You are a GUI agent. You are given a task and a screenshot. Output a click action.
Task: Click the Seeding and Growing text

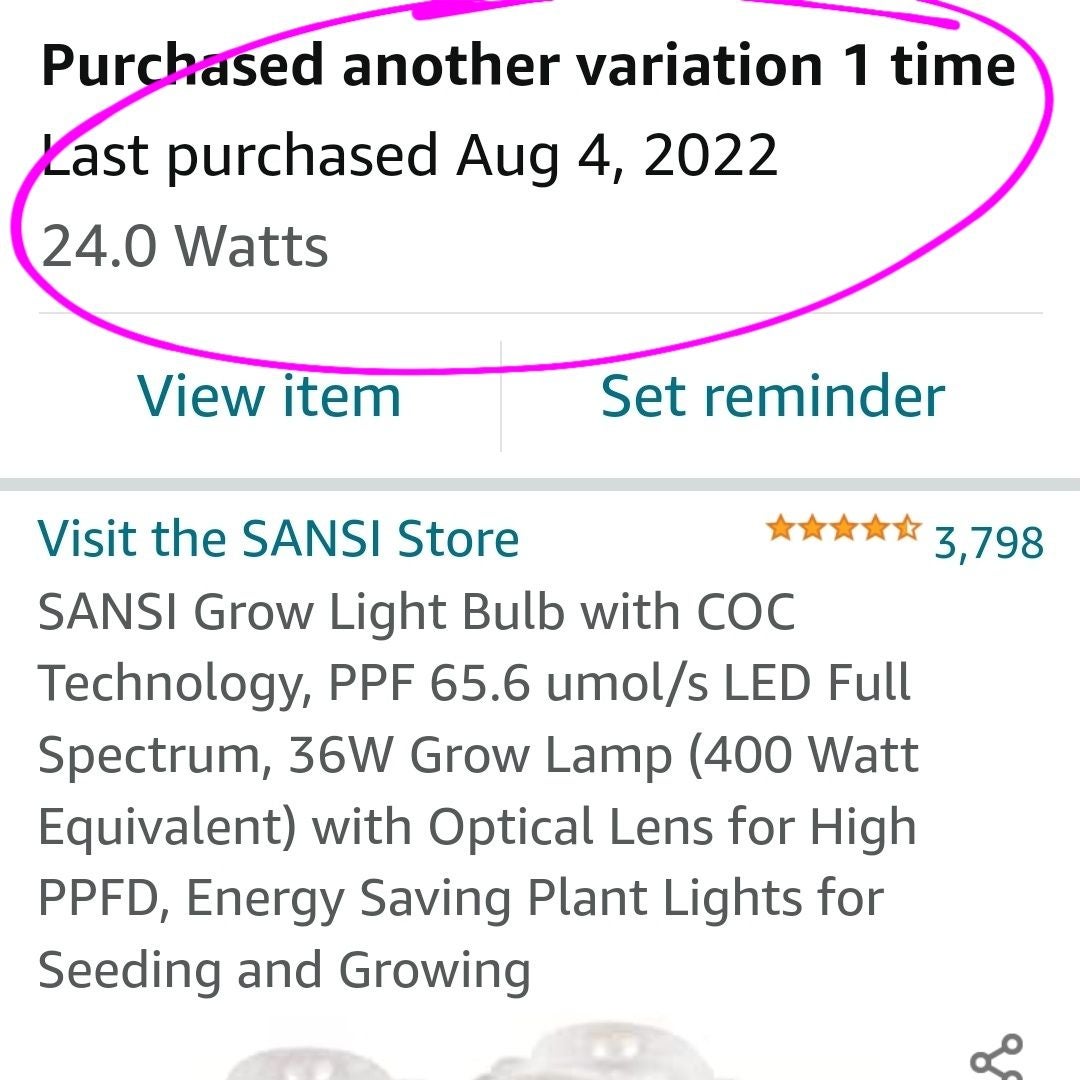click(x=284, y=970)
